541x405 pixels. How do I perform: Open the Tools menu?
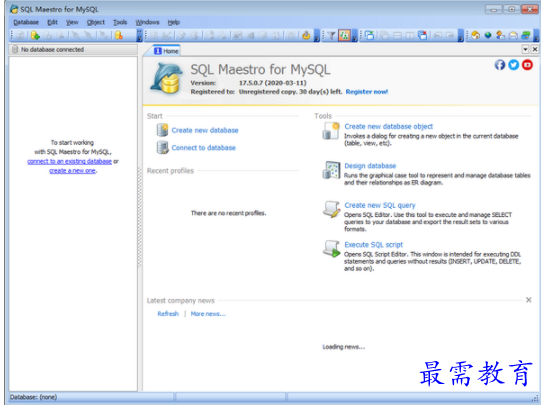120,22
